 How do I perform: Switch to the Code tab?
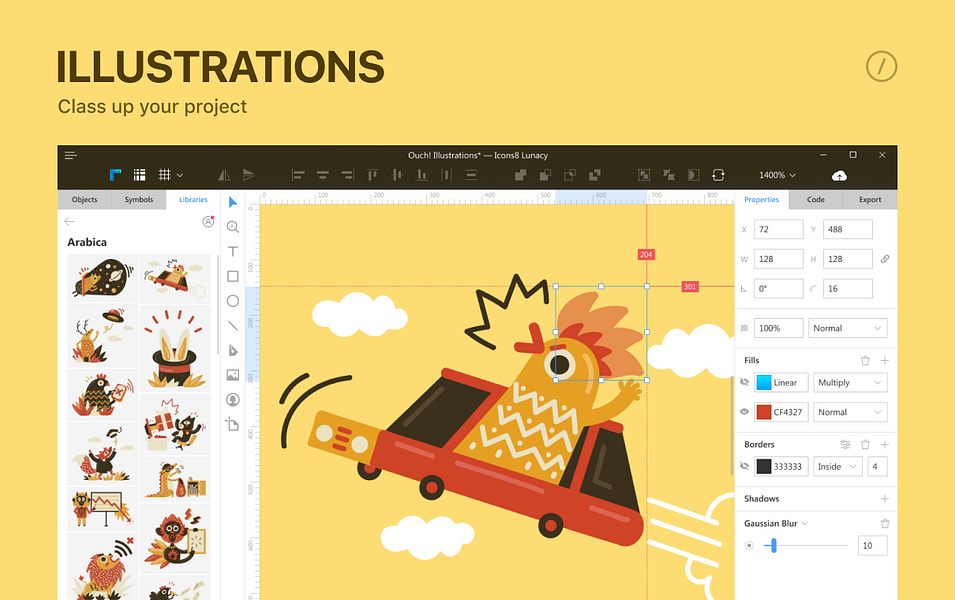tap(815, 199)
